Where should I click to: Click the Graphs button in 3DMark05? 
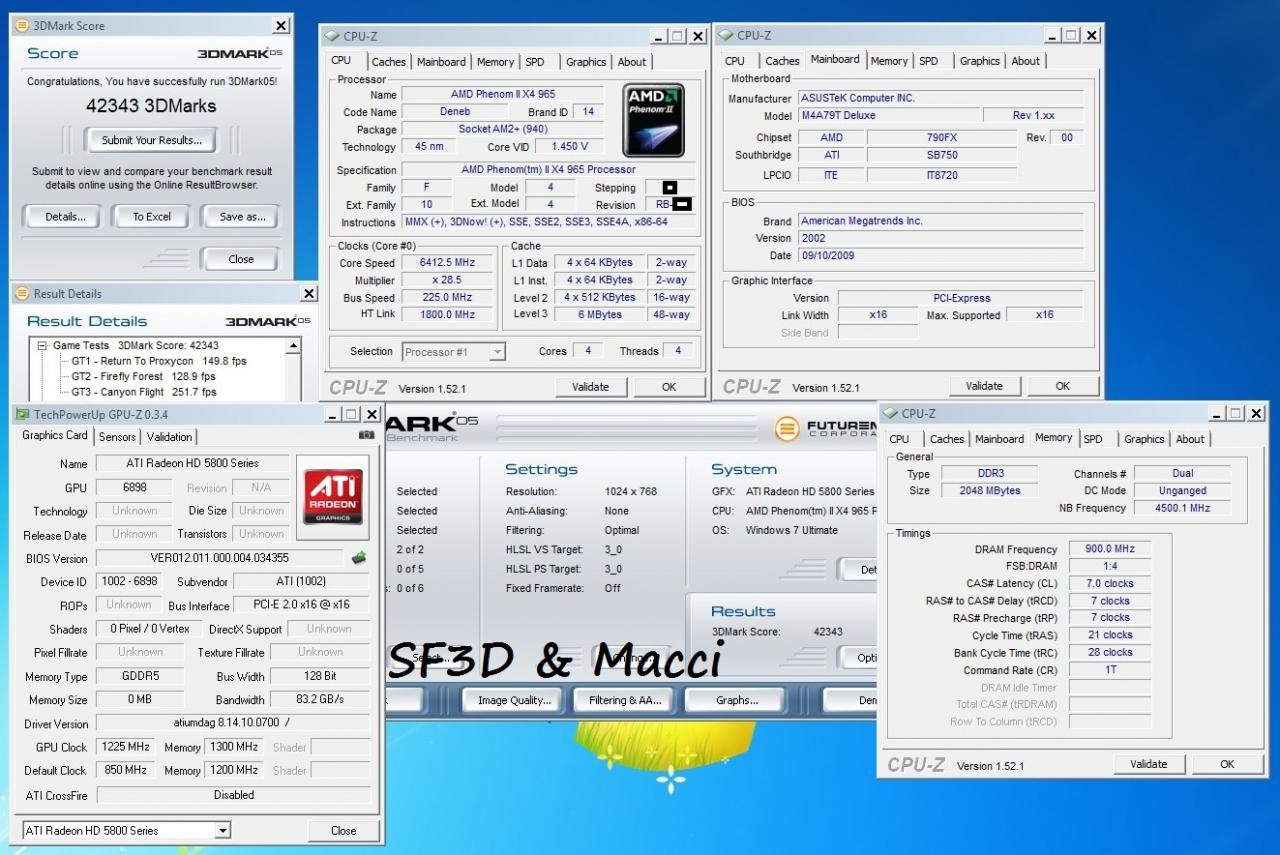coord(736,700)
